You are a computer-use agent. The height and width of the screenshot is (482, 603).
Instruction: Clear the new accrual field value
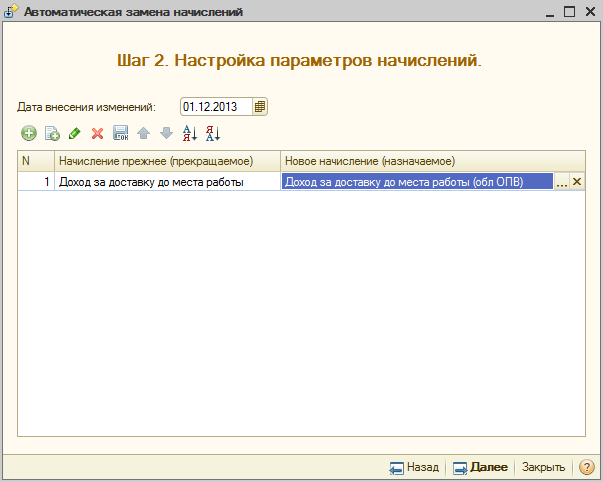point(576,182)
